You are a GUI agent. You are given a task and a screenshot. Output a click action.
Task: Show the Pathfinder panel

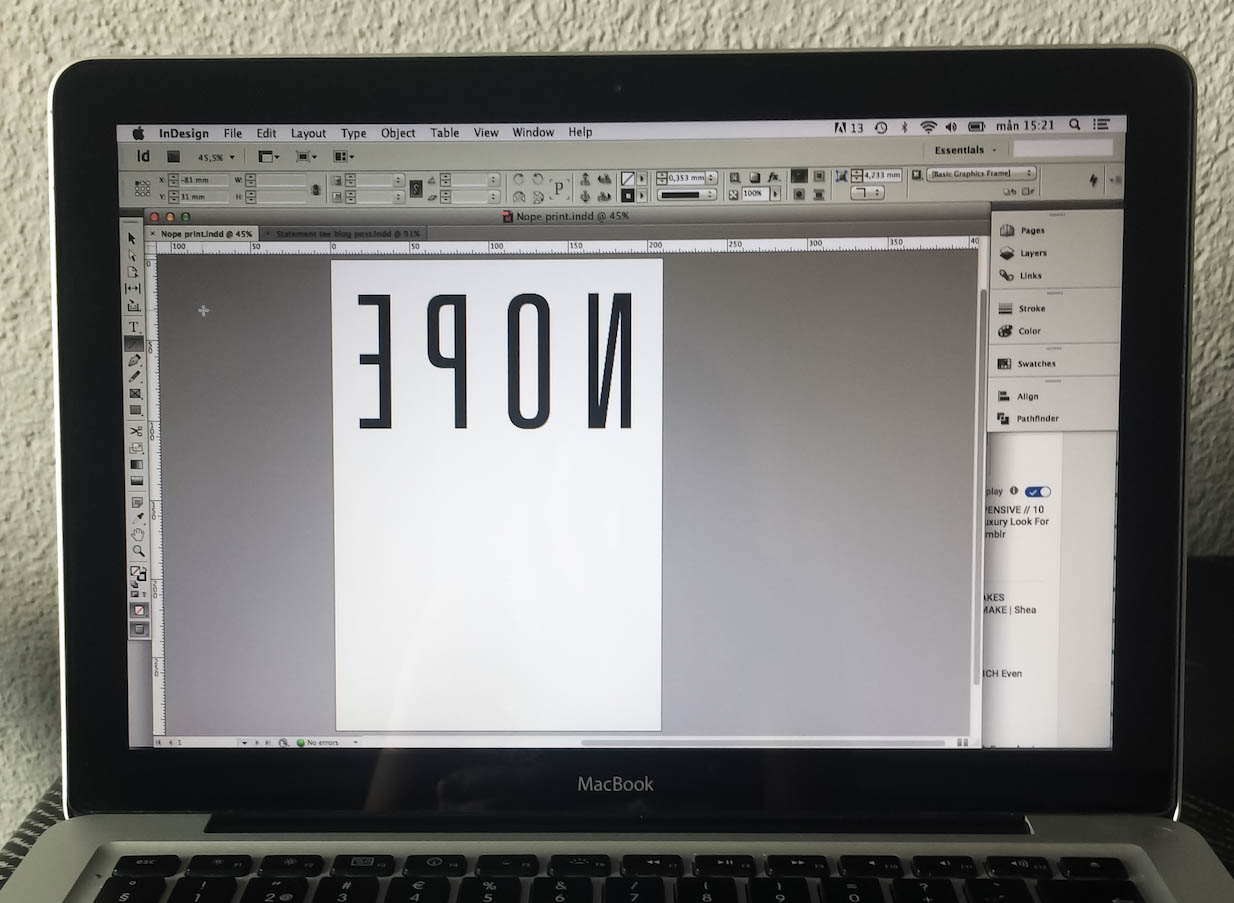click(1037, 419)
